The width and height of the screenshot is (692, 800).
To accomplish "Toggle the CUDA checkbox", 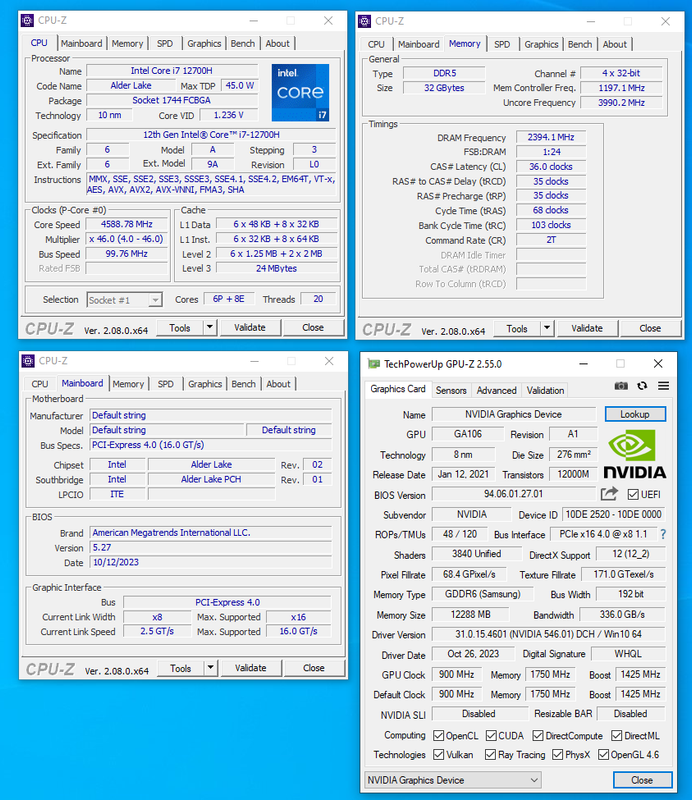I will tap(491, 735).
